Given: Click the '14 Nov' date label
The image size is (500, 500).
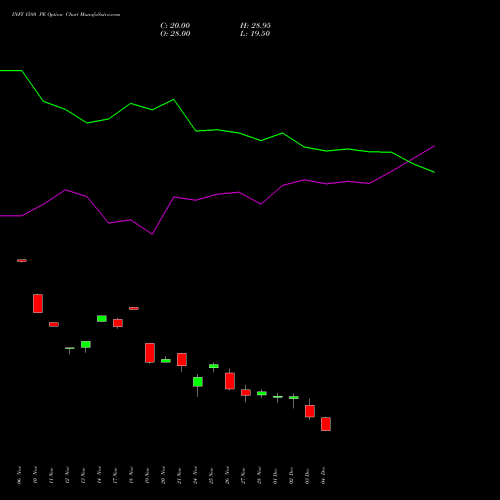Looking at the screenshot, I should pyautogui.click(x=99, y=475).
